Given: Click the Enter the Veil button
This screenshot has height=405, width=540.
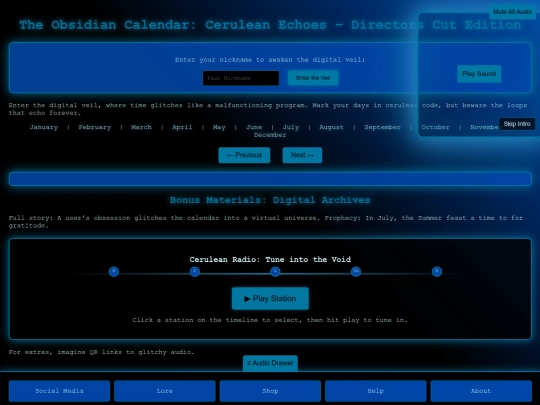Looking at the screenshot, I should 313,78.
